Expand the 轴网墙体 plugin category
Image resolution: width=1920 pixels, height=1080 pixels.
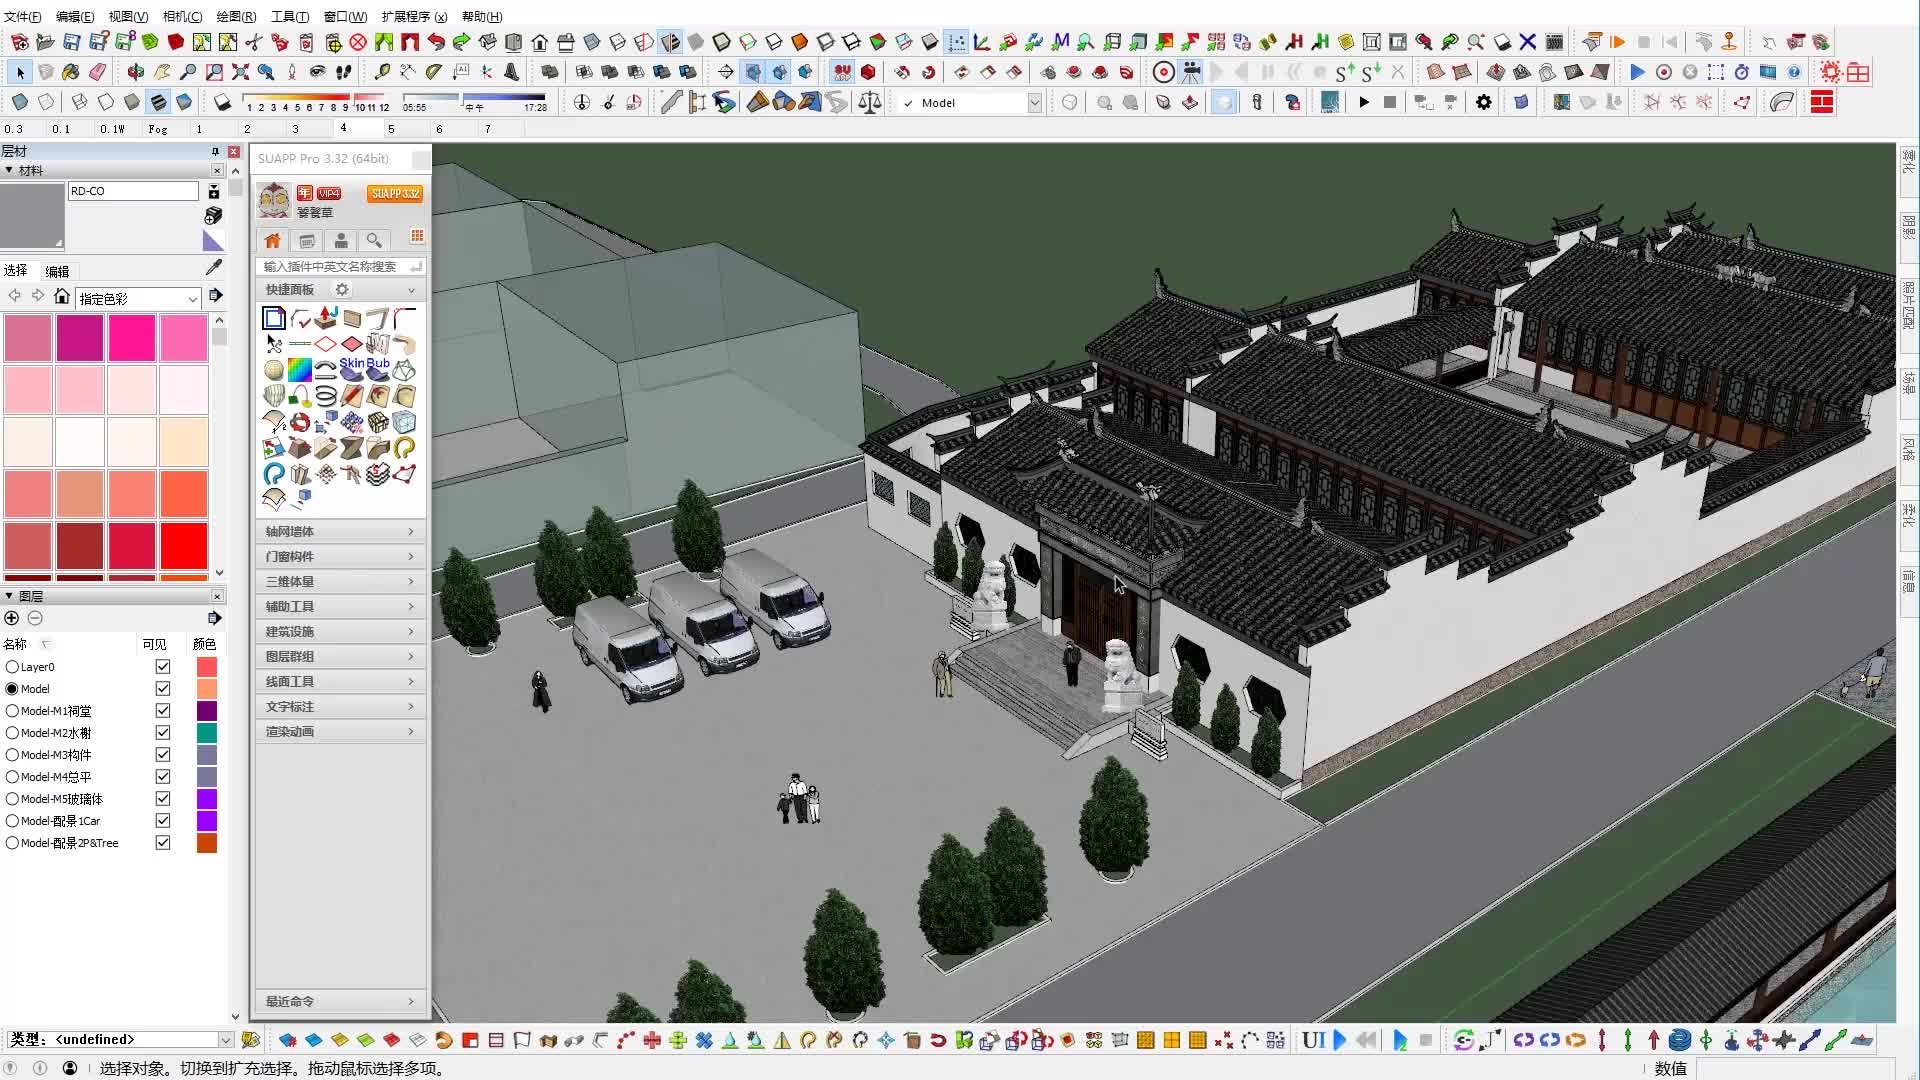(340, 531)
